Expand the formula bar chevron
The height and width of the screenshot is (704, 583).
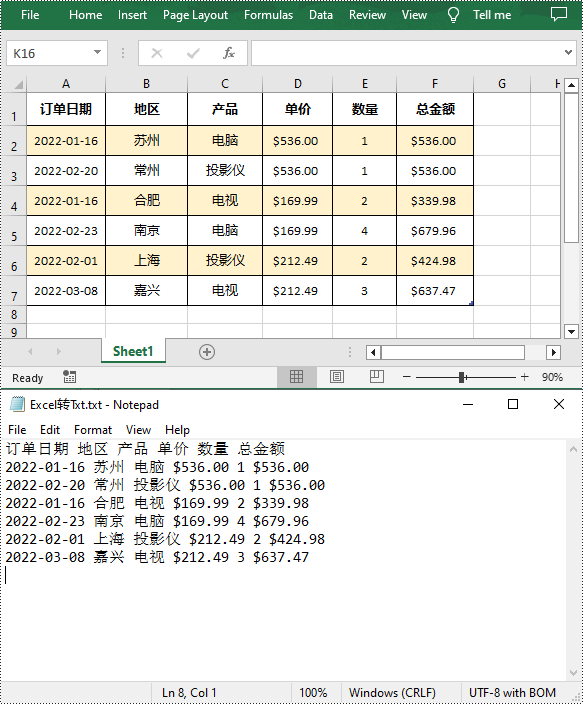(568, 53)
